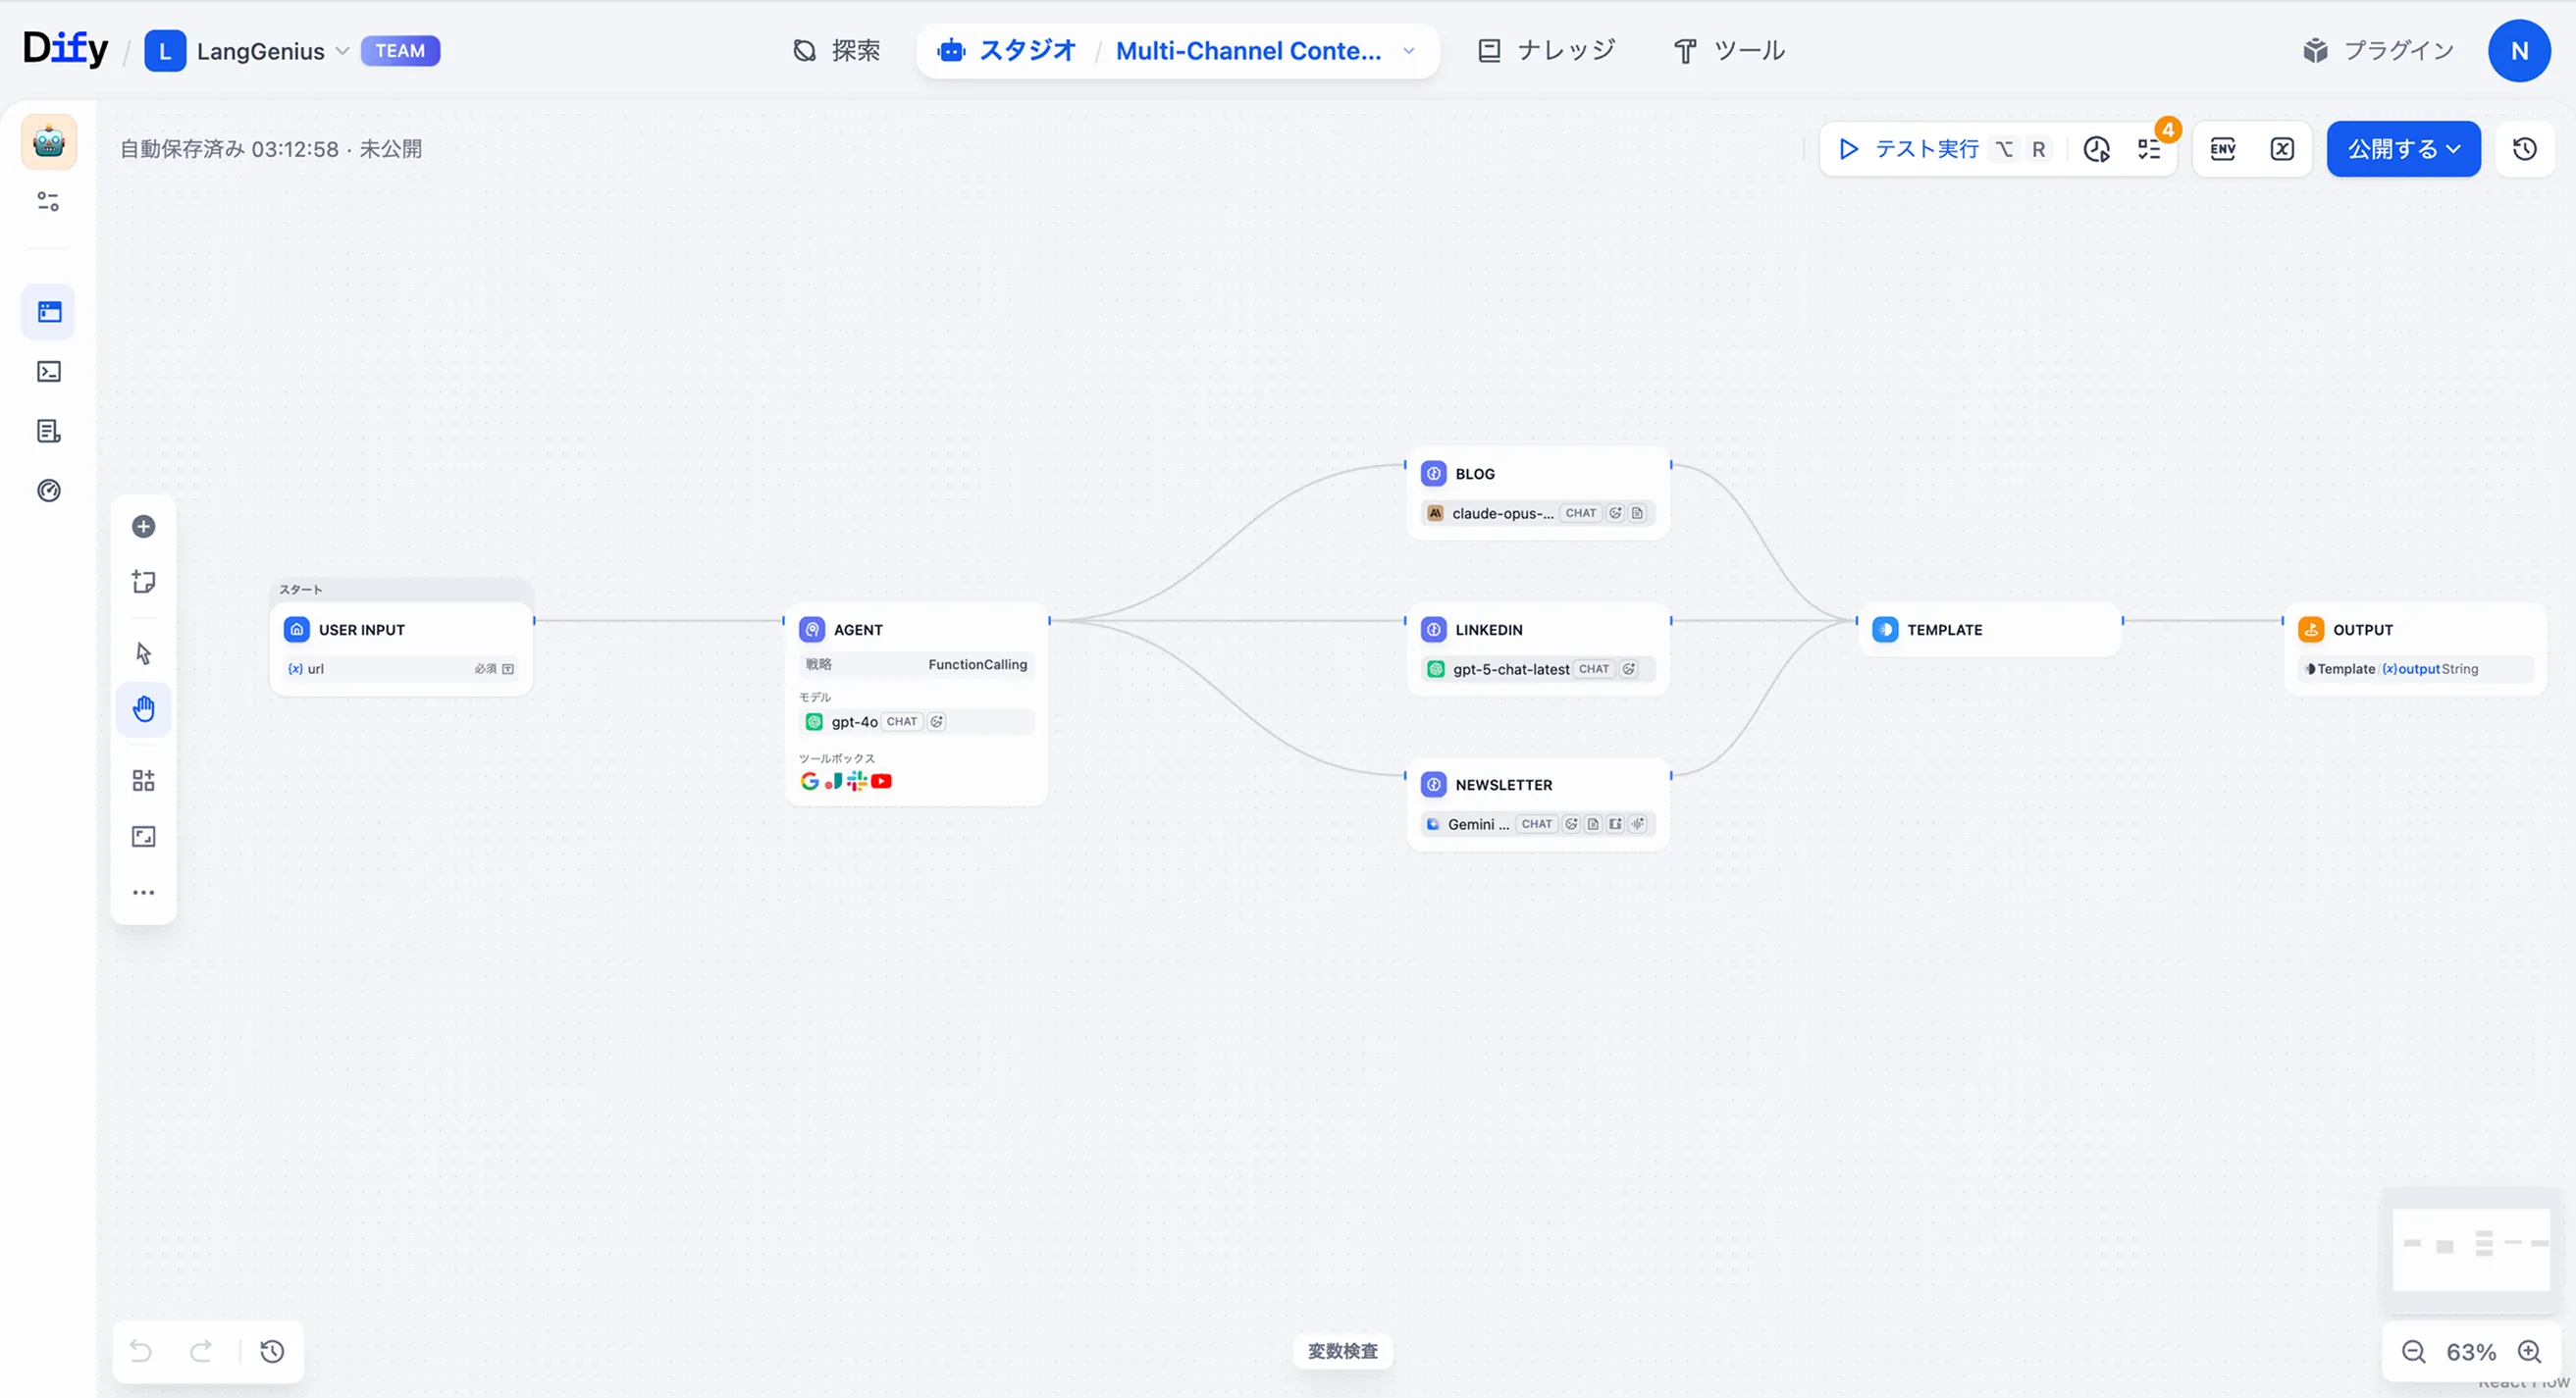Select the OUTPUT node title
The height and width of the screenshot is (1398, 2576).
point(2362,630)
